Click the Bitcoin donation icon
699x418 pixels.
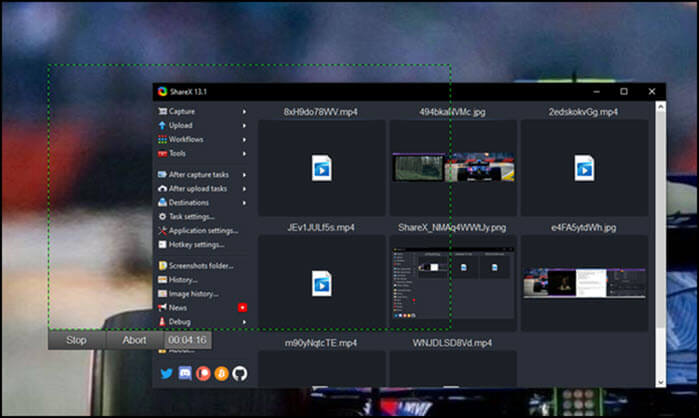[x=222, y=373]
